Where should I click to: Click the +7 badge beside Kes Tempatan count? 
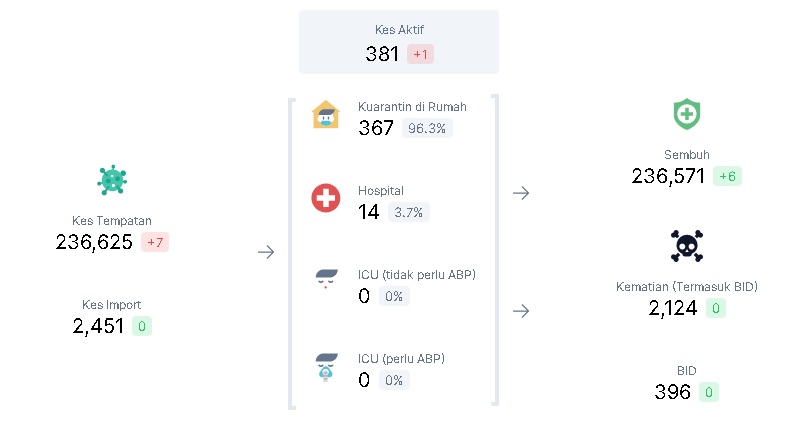click(x=155, y=242)
